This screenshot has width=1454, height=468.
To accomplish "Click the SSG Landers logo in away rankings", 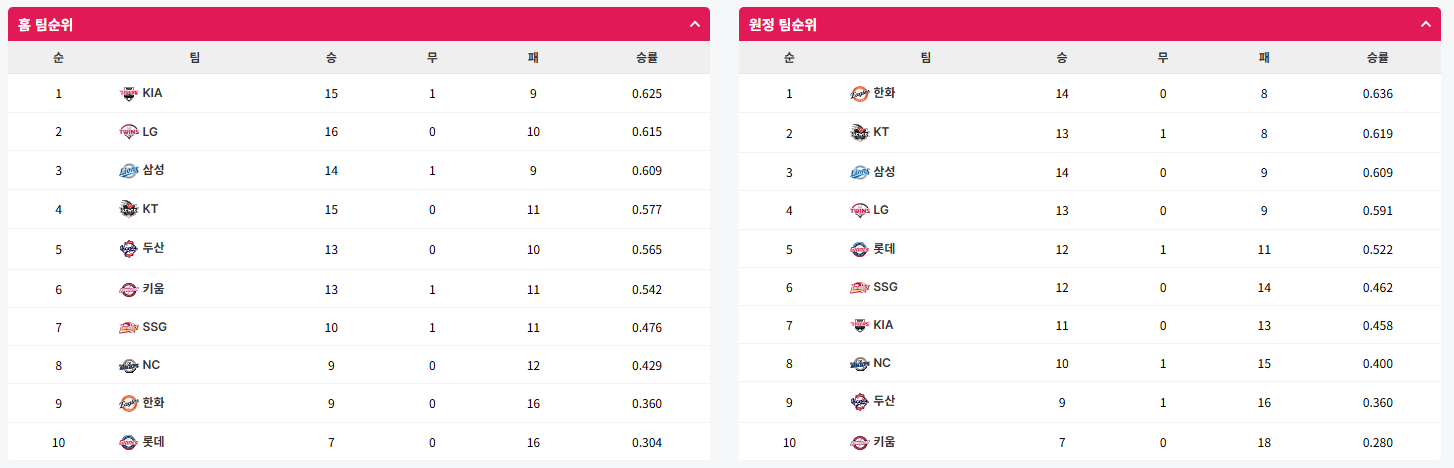I will pyautogui.click(x=859, y=287).
